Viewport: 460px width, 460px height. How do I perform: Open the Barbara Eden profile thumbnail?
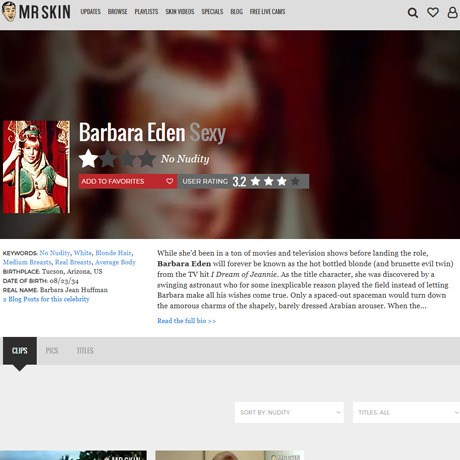point(36,167)
